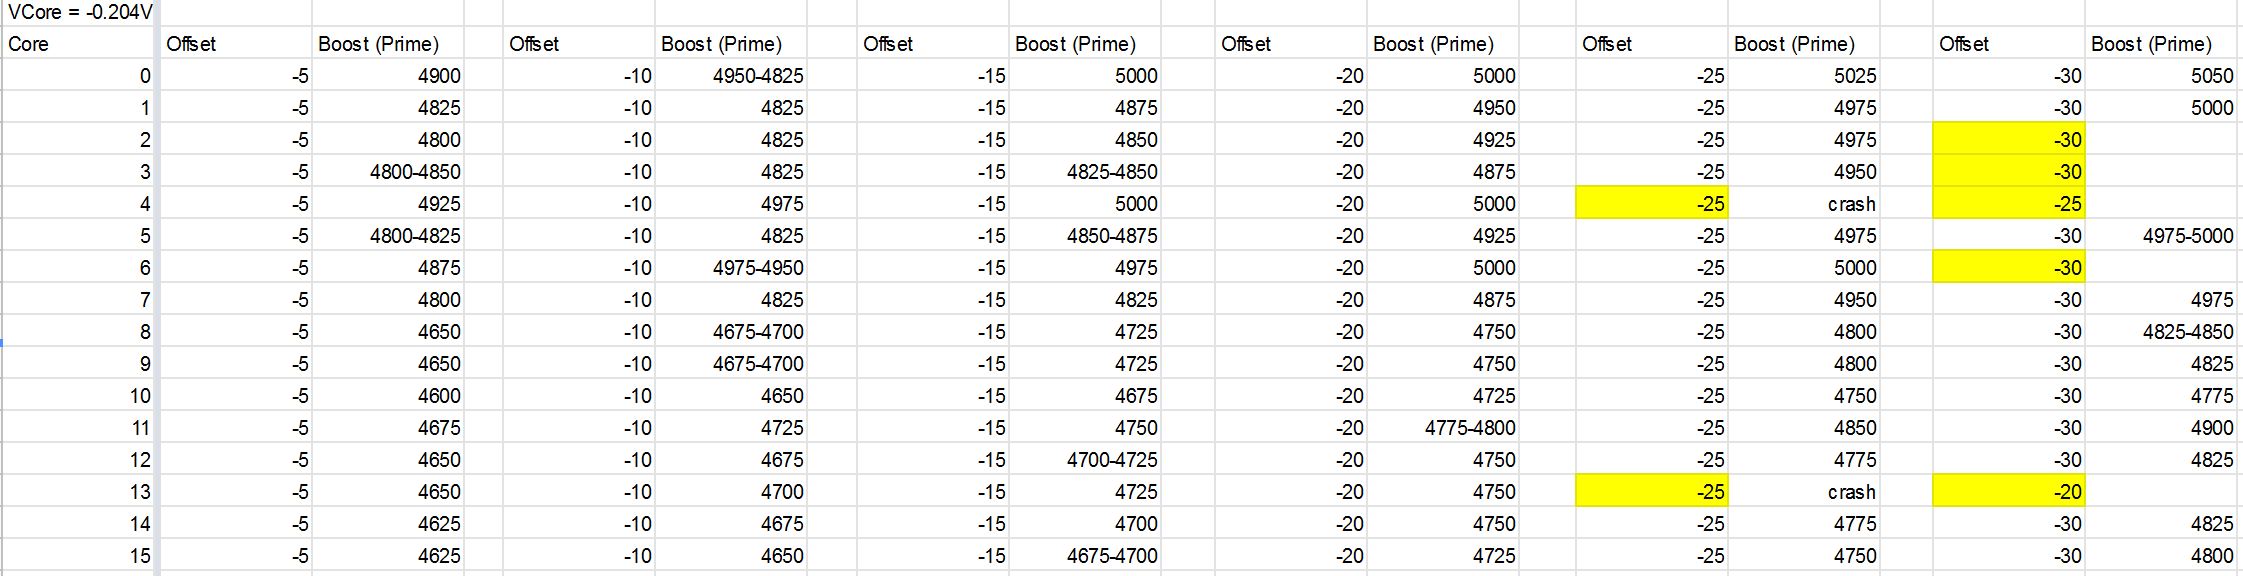The image size is (2243, 576).
Task: Select the VCore = -0.204V cell
Action: pos(80,13)
